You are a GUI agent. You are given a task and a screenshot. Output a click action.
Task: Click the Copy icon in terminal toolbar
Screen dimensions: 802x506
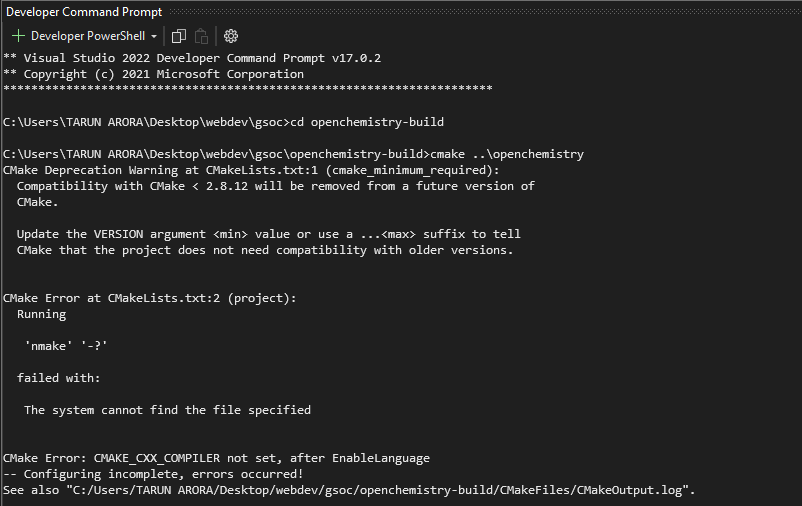pos(179,36)
